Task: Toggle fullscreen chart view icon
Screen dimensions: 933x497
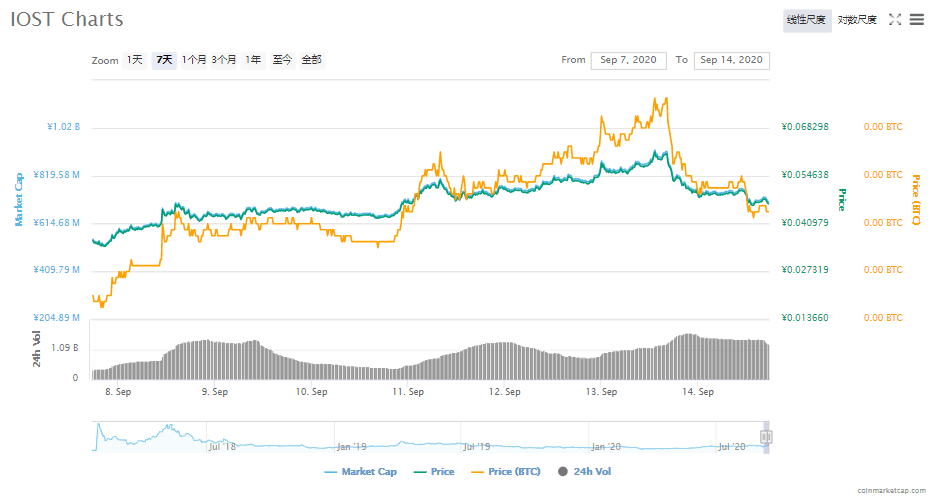Action: (895, 20)
